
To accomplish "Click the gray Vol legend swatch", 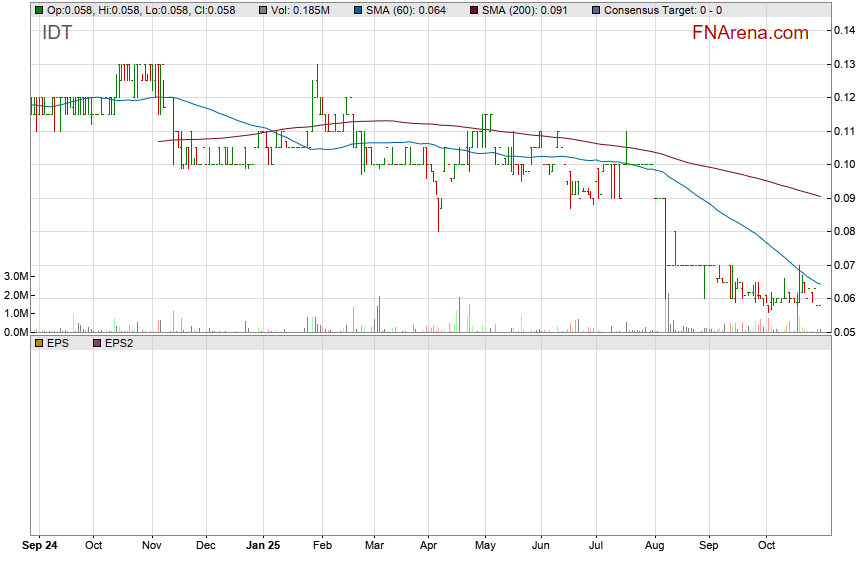I will click(x=263, y=10).
